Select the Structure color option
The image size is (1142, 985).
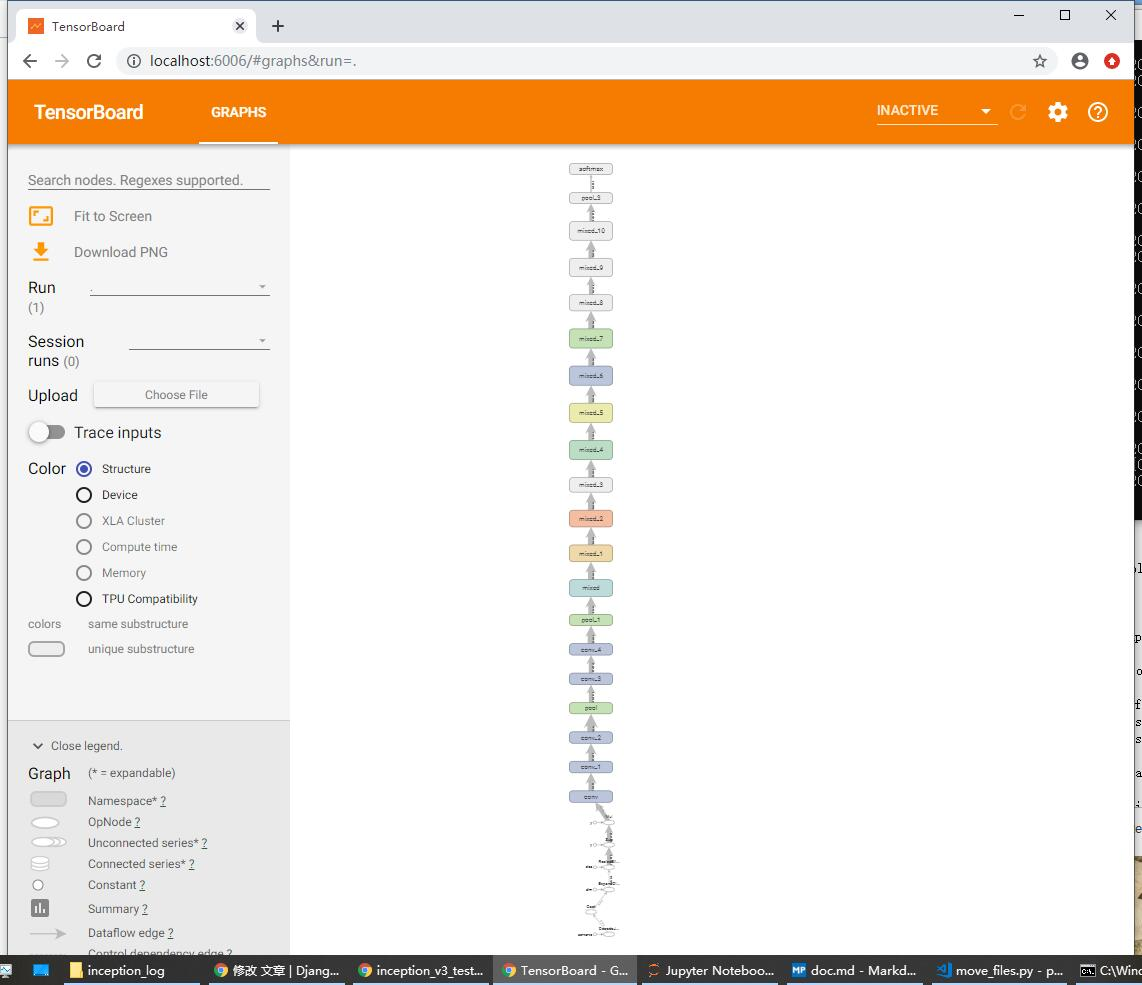[84, 468]
